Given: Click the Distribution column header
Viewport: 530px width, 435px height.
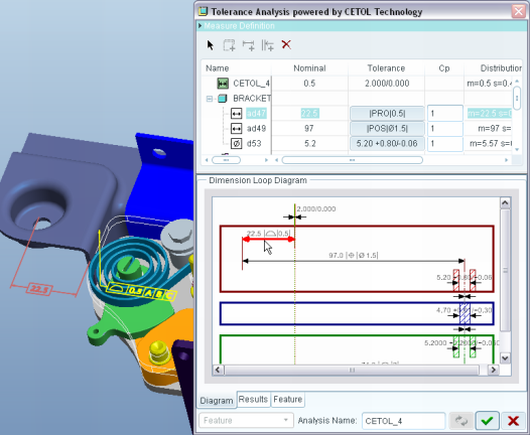Looking at the screenshot, I should pyautogui.click(x=501, y=68).
